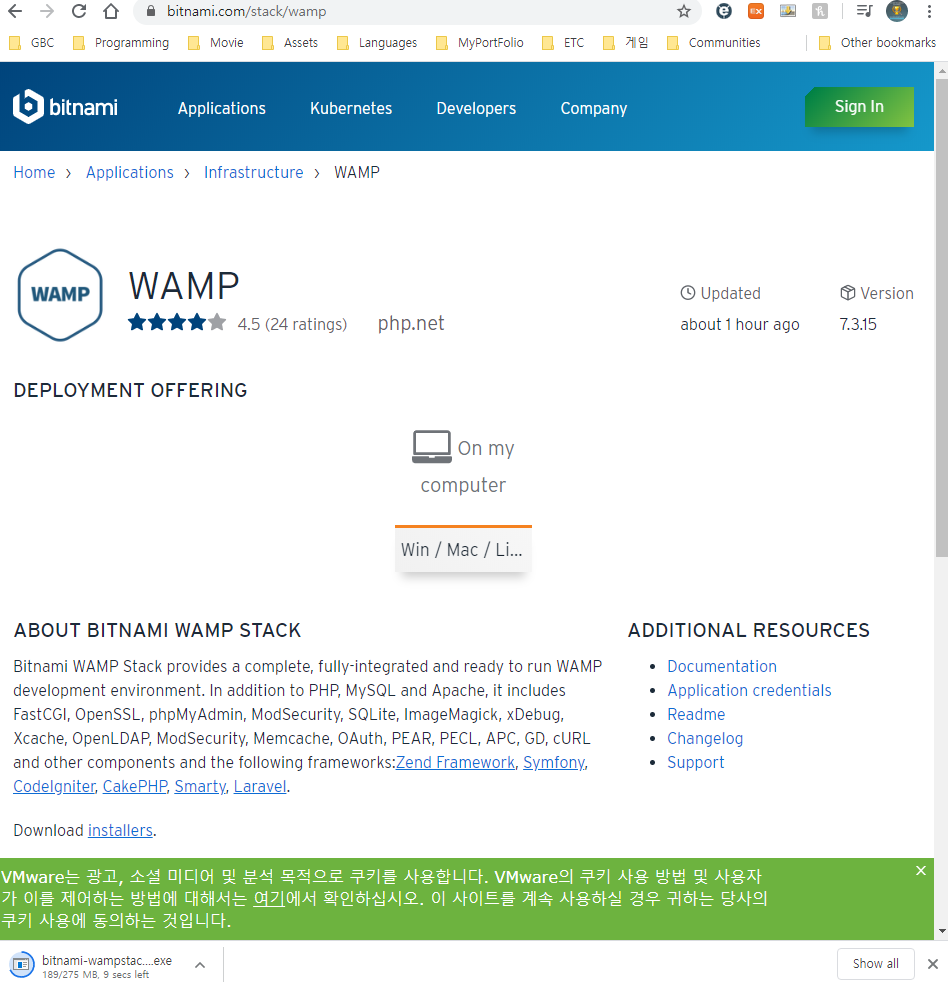Open the Application credentials link
Screen dimensions: 948x982
point(750,690)
